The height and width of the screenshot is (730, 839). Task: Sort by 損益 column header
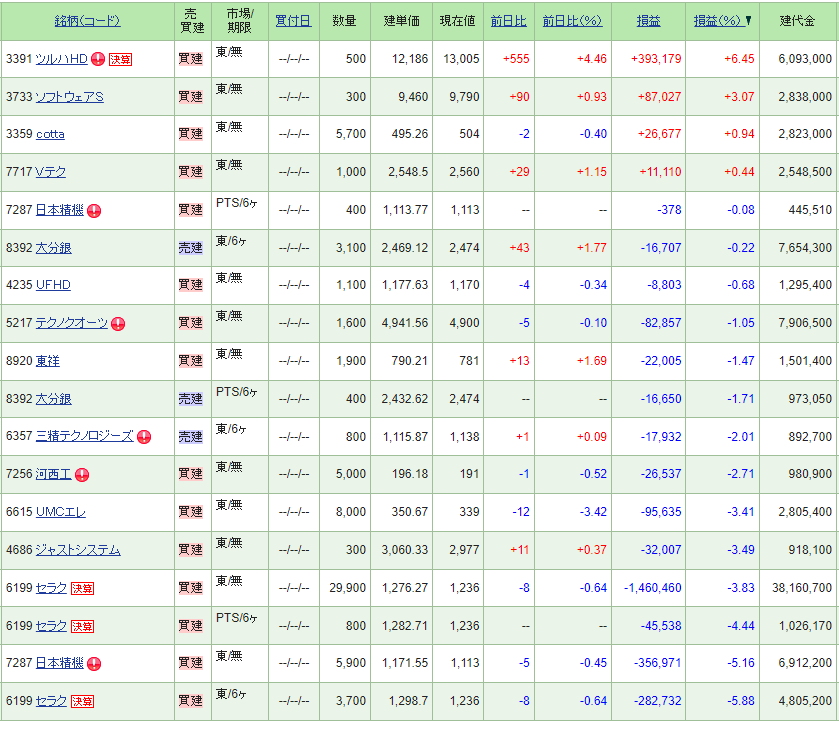click(649, 21)
